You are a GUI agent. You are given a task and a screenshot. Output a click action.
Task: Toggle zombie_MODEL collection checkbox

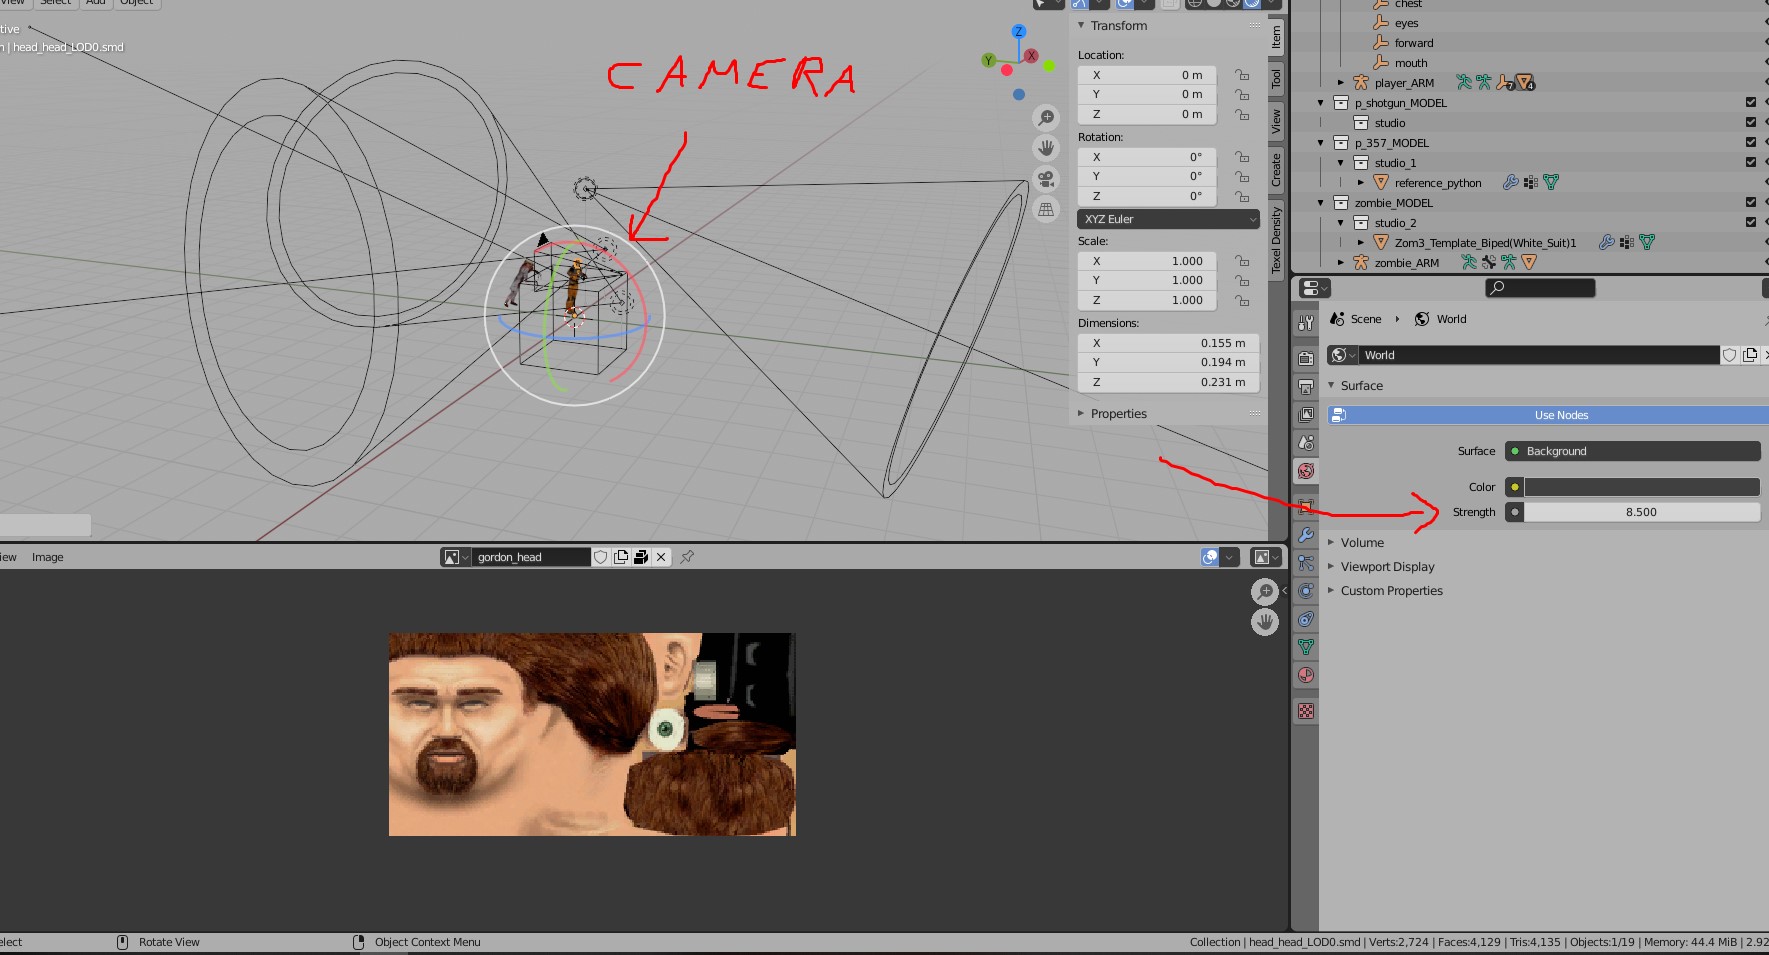pyautogui.click(x=1751, y=202)
